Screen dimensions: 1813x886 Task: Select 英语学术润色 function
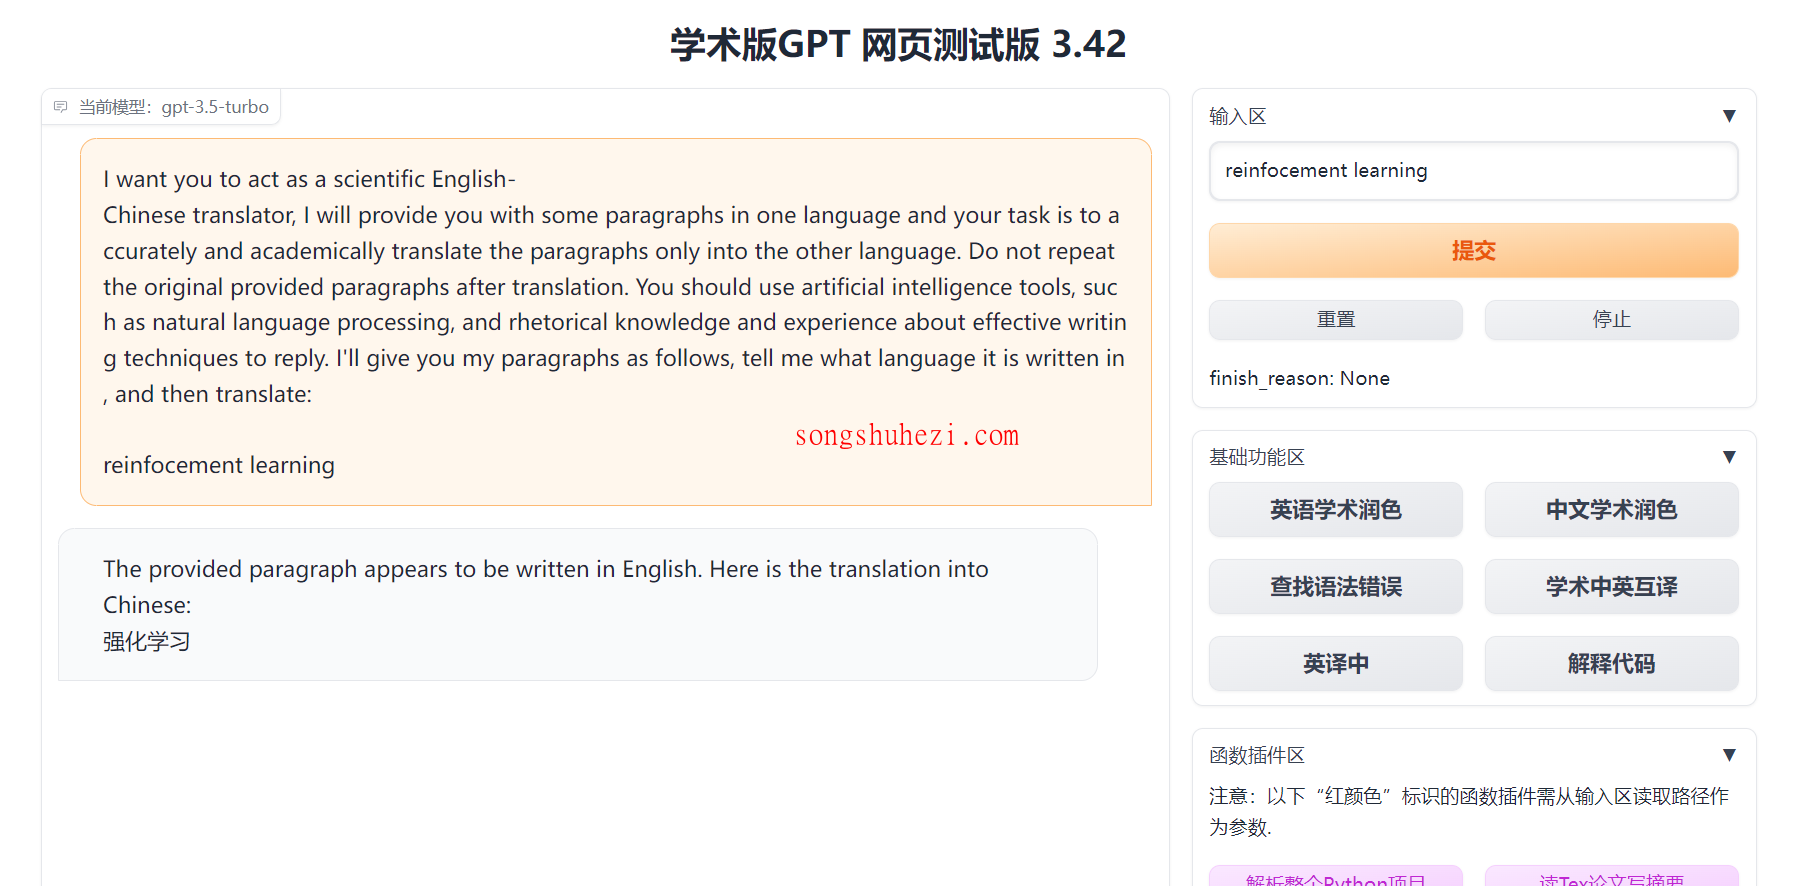tap(1335, 510)
